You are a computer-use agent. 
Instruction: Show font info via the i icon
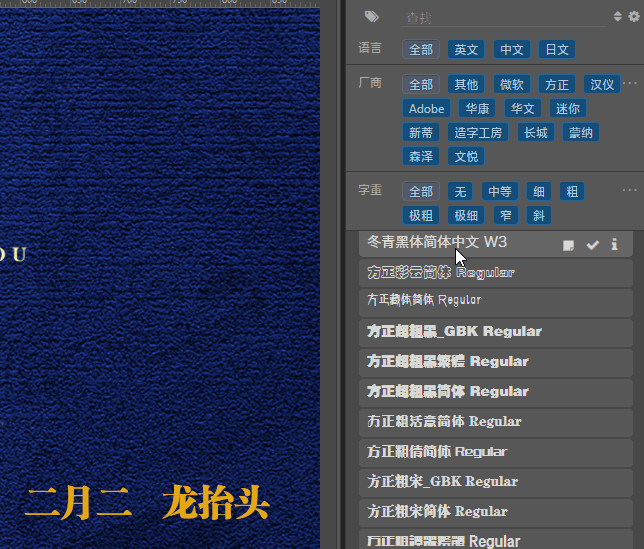coord(614,244)
